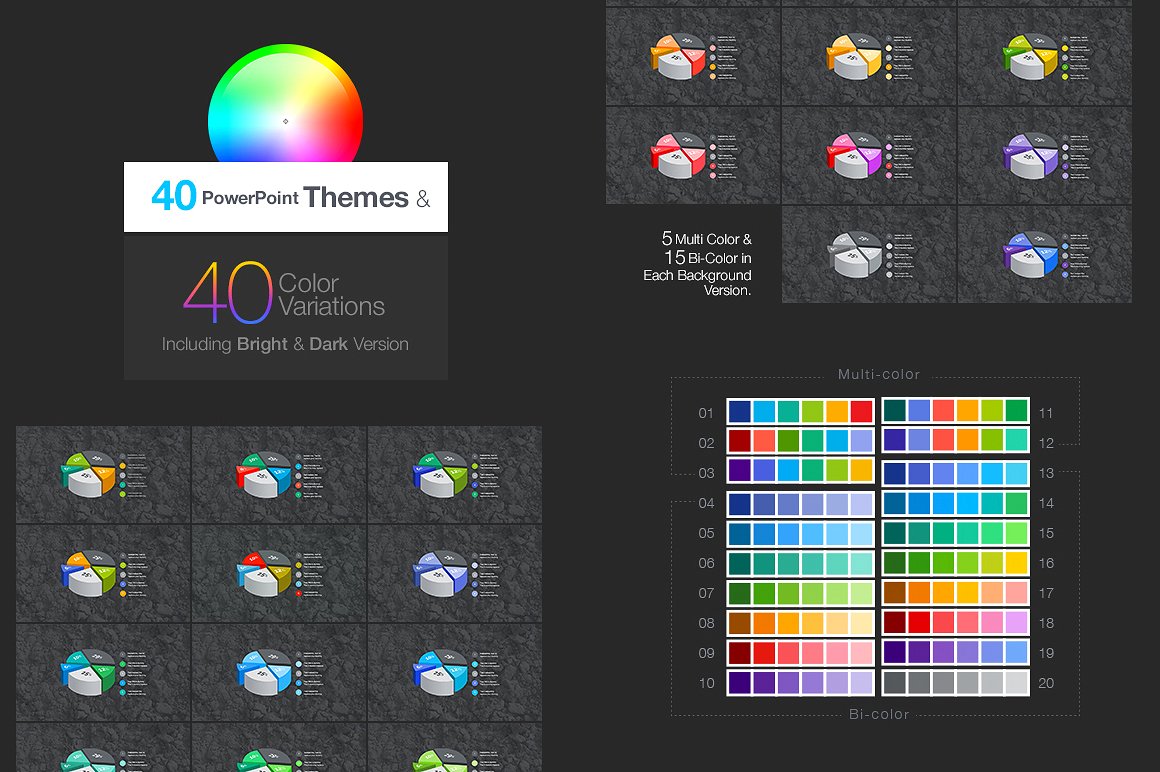
Task: Select red-to-violet palette row 18
Action: click(x=955, y=623)
